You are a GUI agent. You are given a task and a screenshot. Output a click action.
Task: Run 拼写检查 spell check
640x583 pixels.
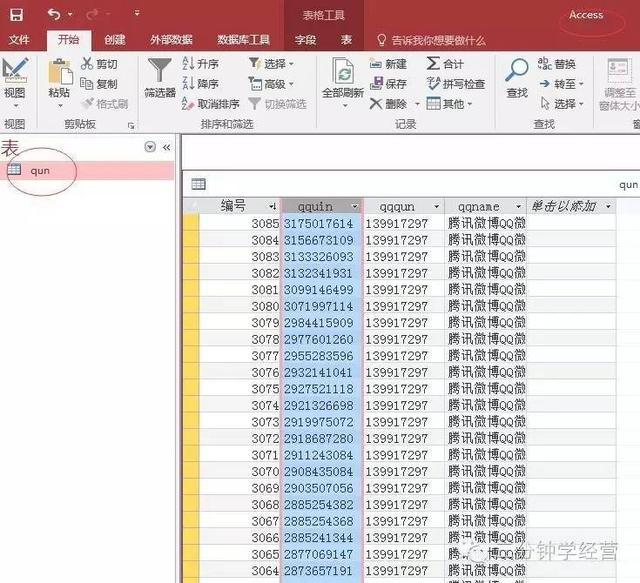(x=456, y=84)
